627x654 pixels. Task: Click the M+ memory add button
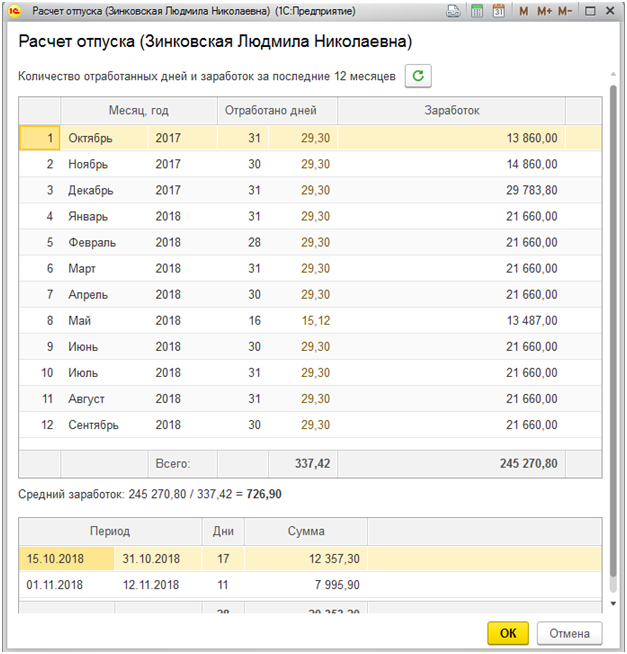point(545,11)
